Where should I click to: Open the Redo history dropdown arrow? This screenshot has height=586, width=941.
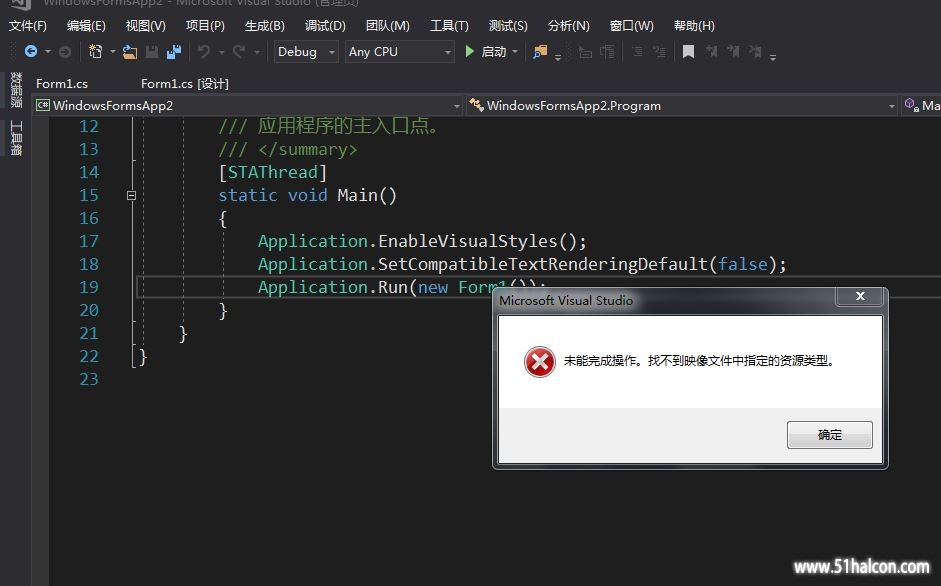(x=256, y=52)
